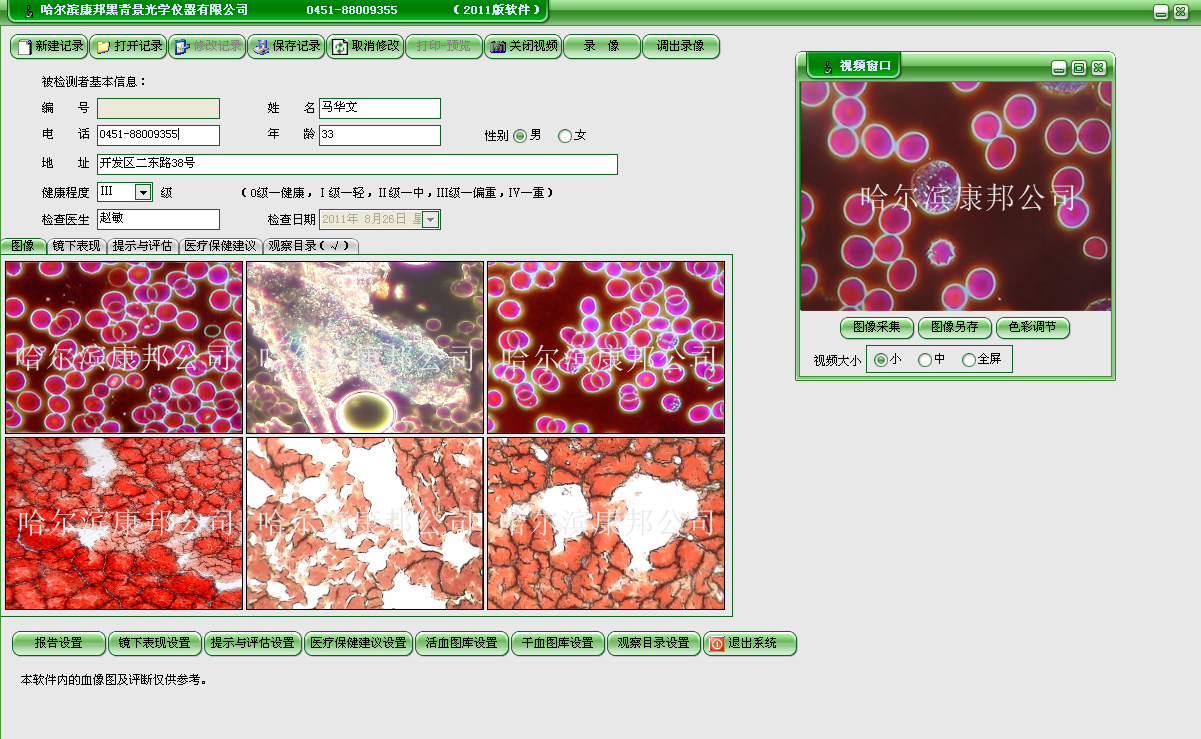Image resolution: width=1201 pixels, height=739 pixels.
Task: Open 报告设置 report settings
Action: coord(59,644)
